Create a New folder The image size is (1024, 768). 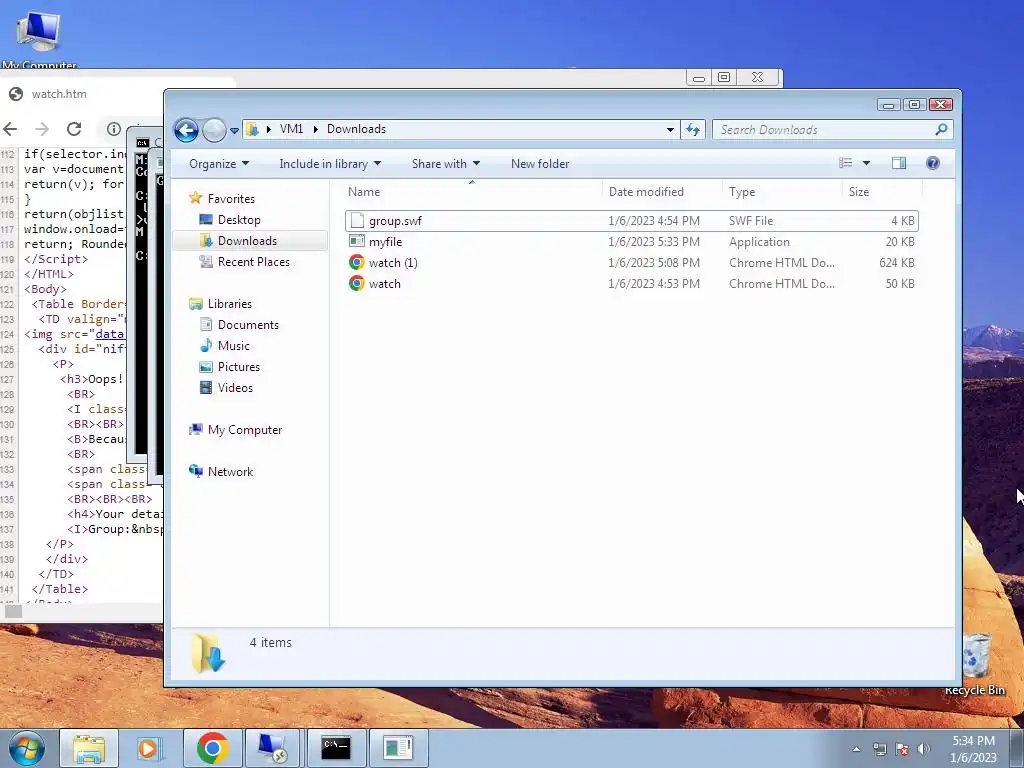point(540,163)
